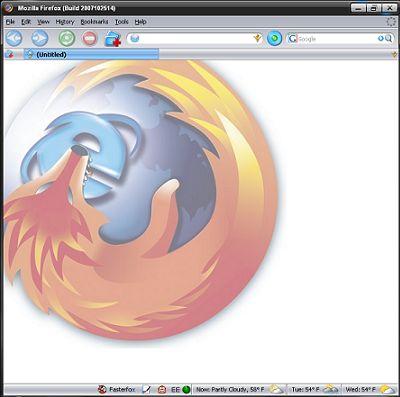
Task: Click the 'Tue: 54° F' forecast text
Action: (x=305, y=389)
